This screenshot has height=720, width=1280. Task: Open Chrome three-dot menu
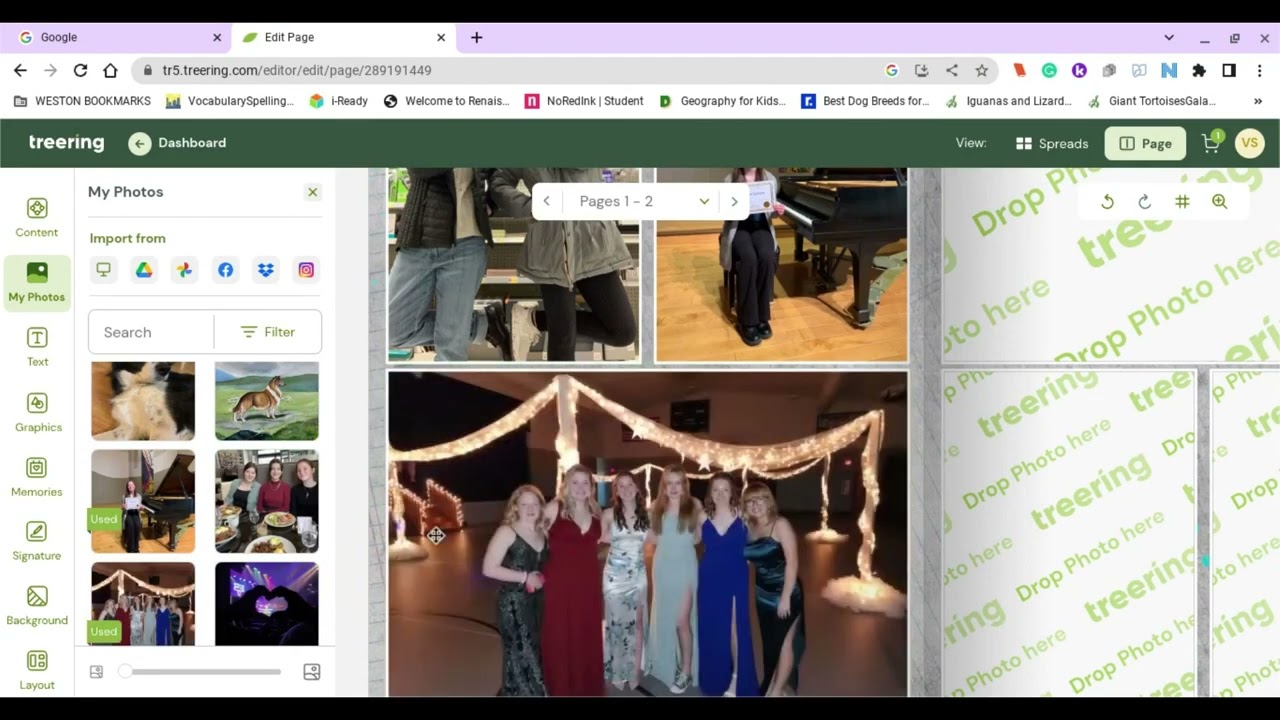click(1259, 70)
